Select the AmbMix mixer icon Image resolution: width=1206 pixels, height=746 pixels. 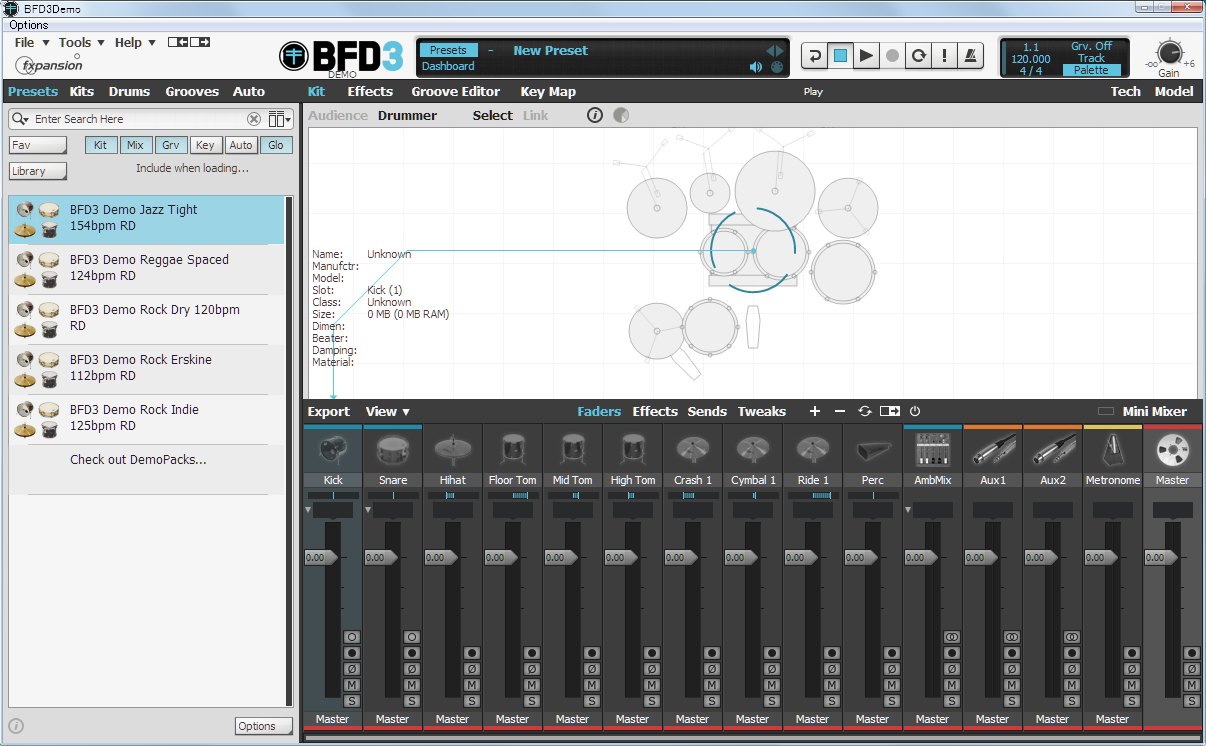[x=932, y=451]
